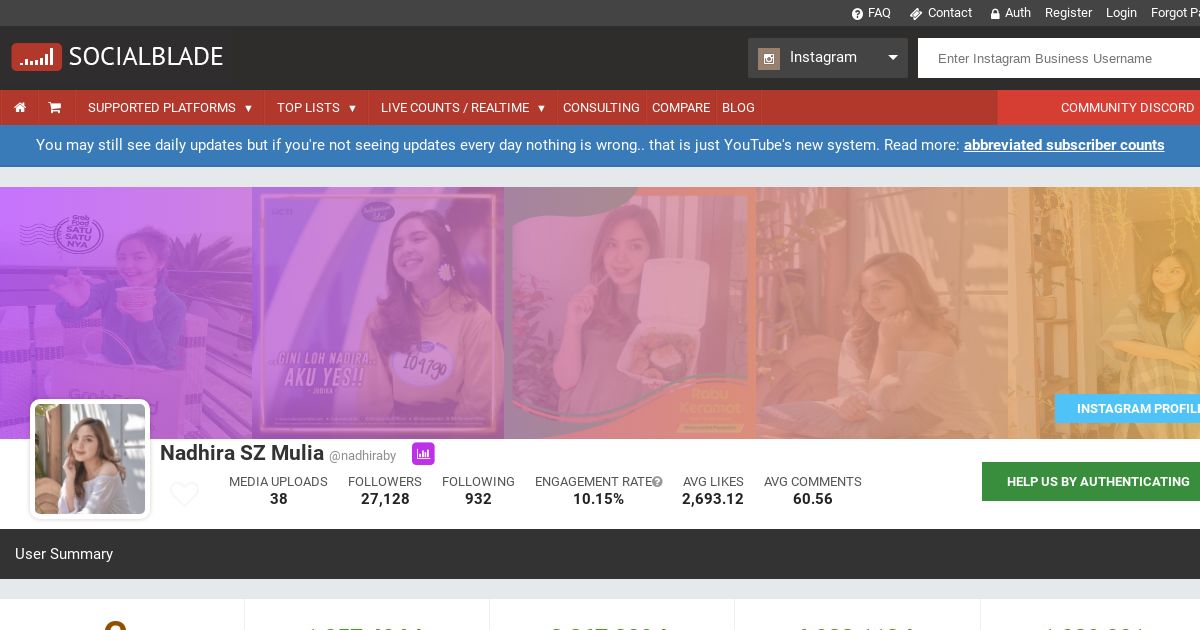This screenshot has height=630, width=1200.
Task: Click the engagement rate help icon
Action: (657, 482)
